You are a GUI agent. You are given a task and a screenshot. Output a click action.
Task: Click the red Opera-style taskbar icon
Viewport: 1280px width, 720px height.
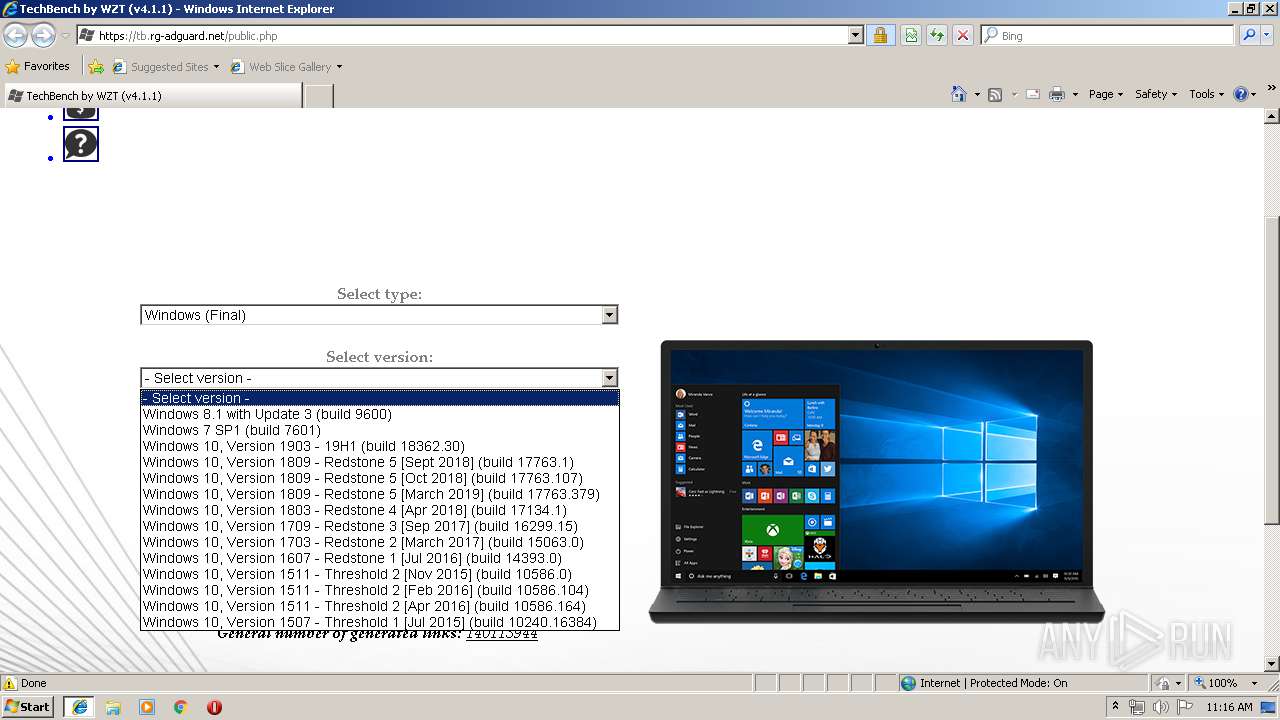pos(214,707)
